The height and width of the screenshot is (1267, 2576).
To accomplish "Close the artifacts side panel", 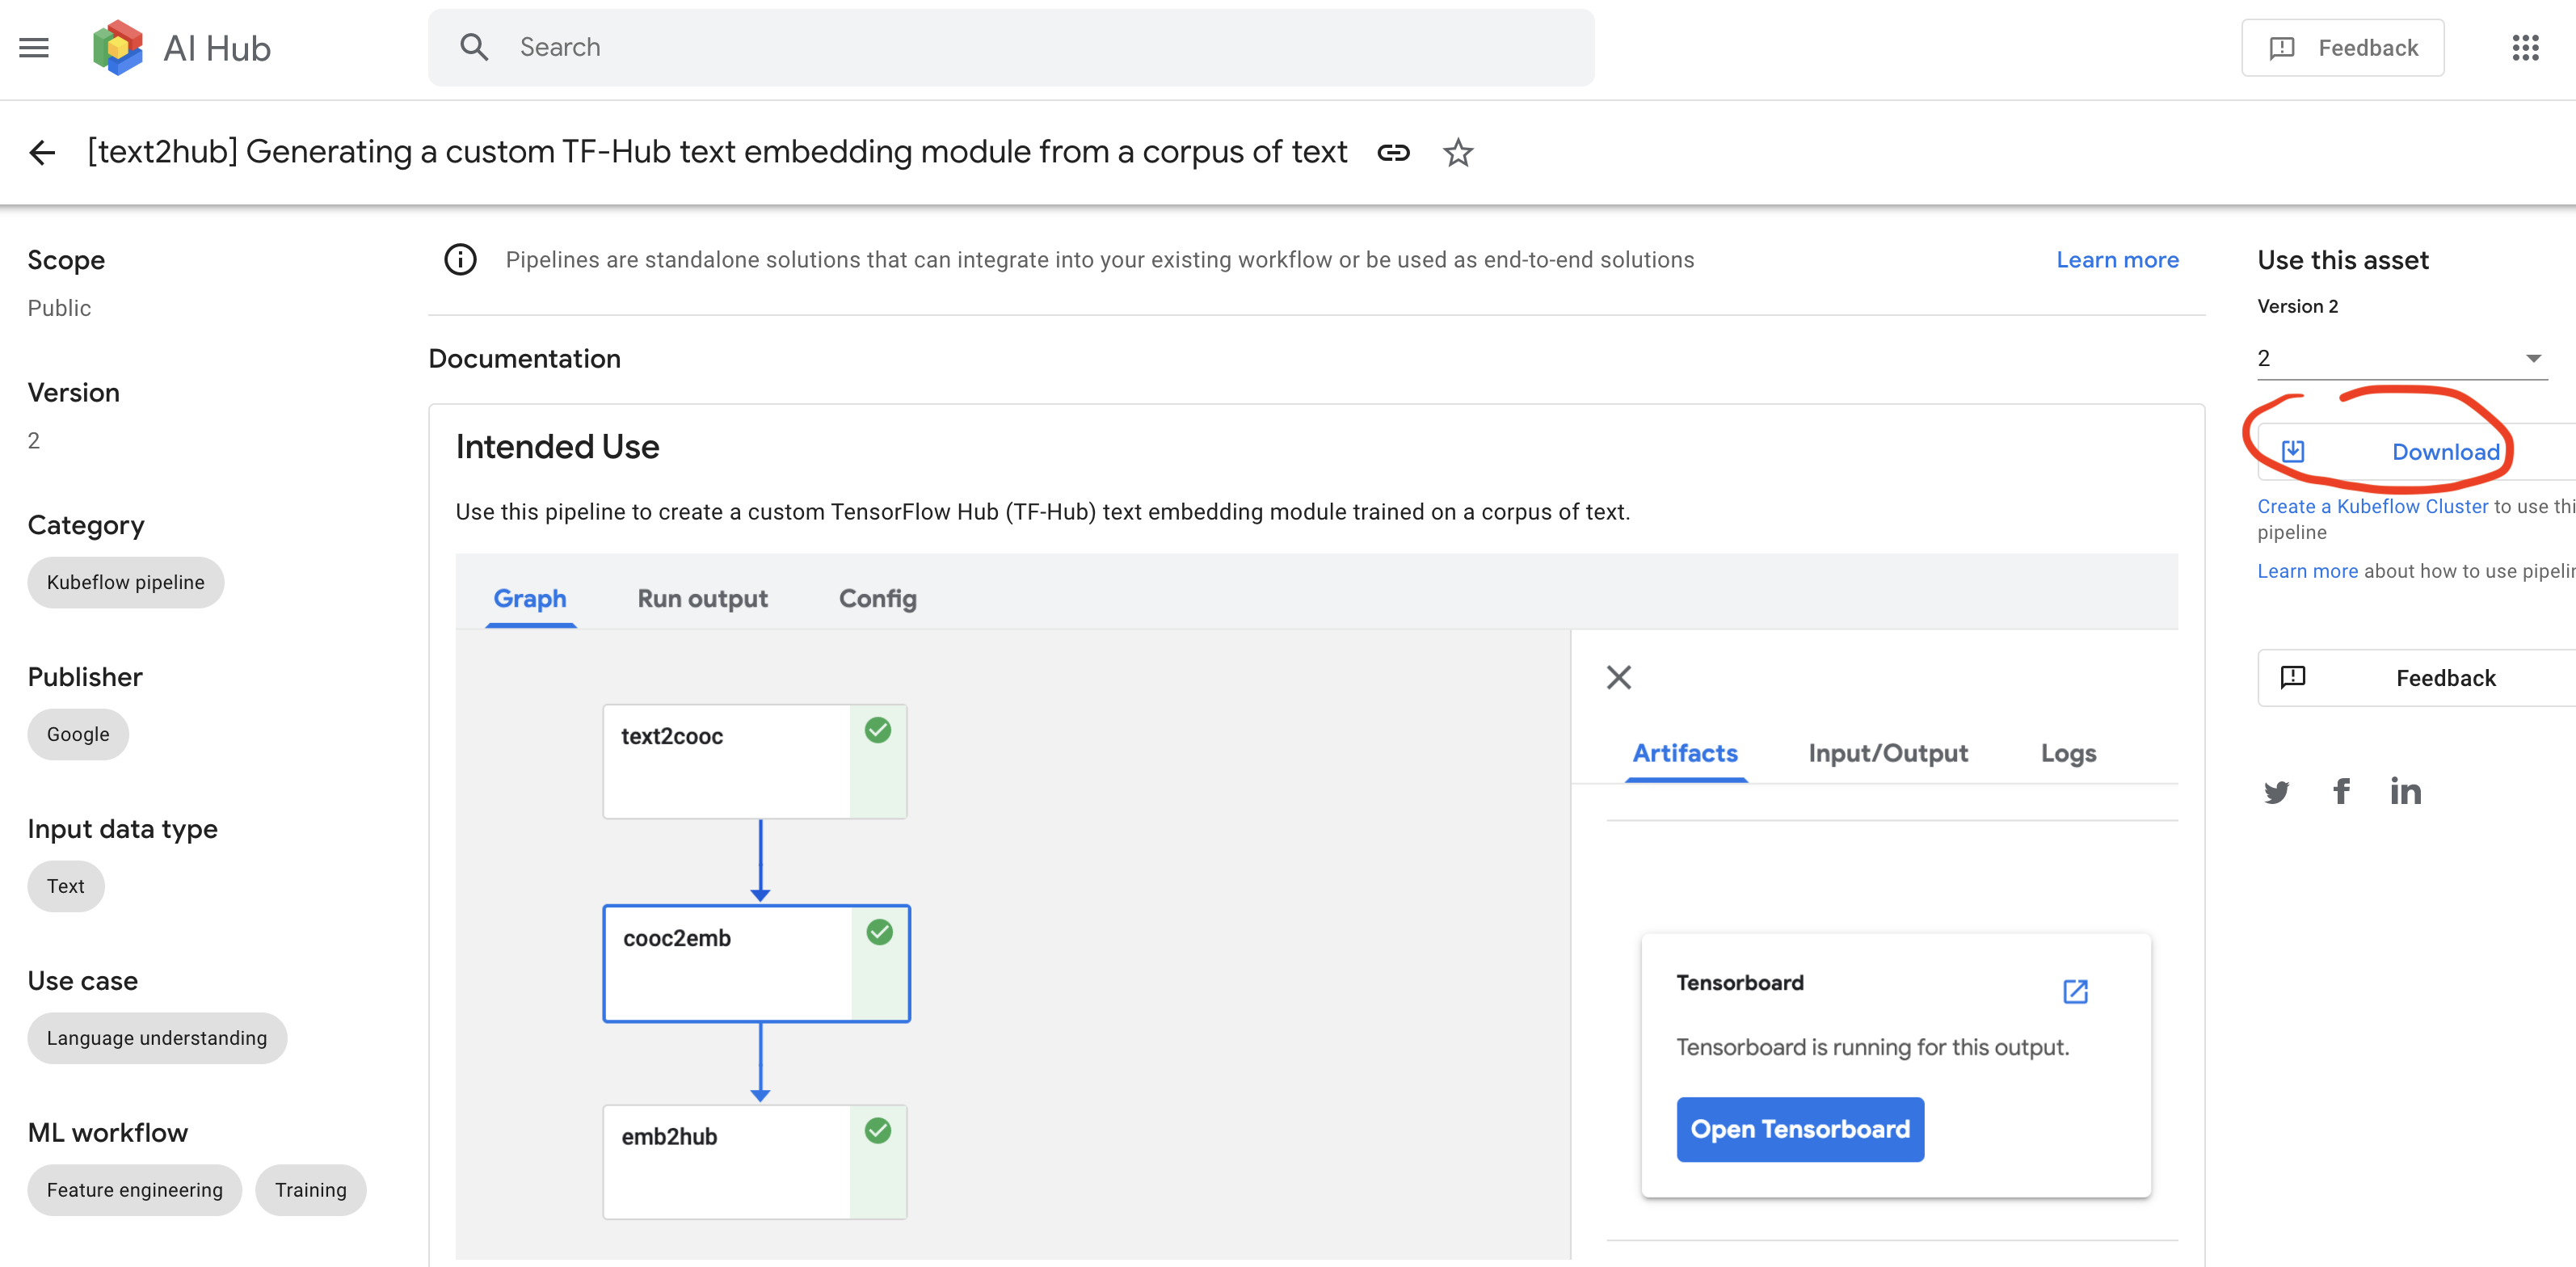I will click(1619, 678).
